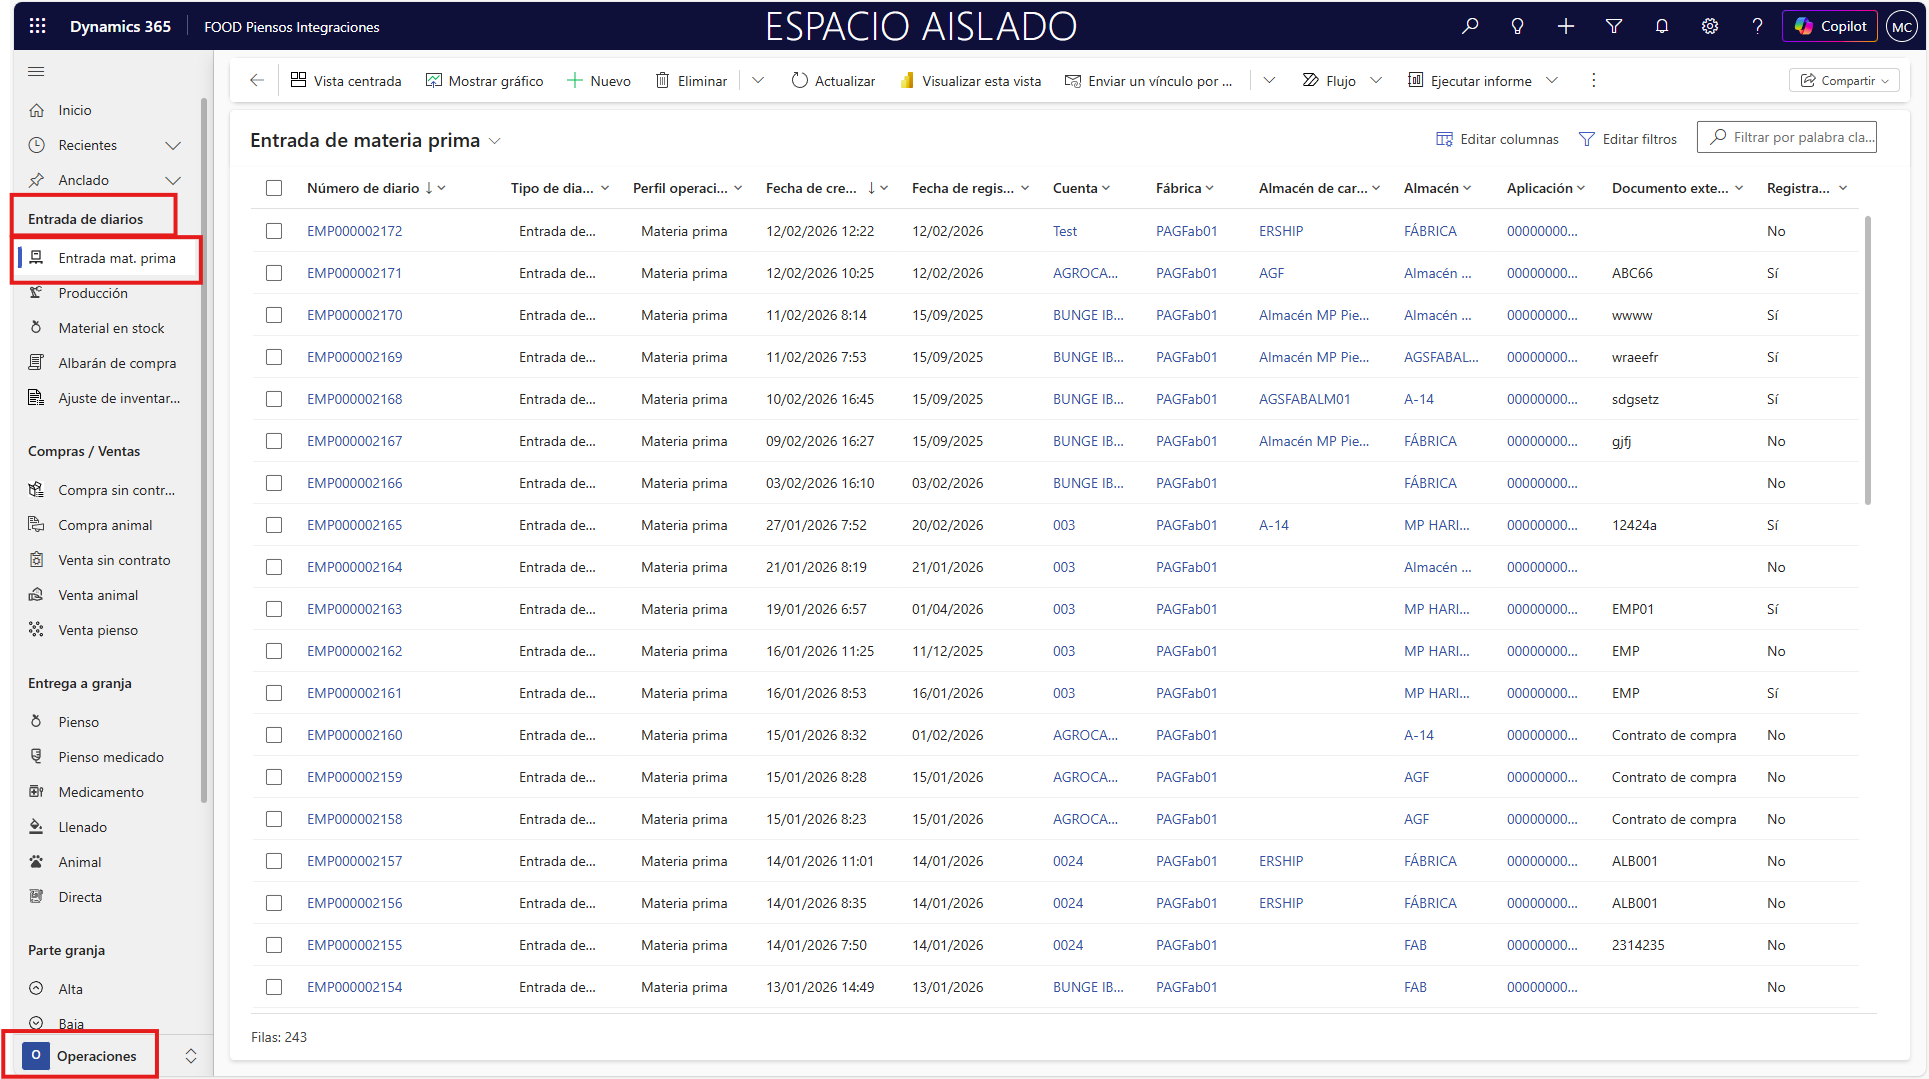Open the notifications bell icon
The height and width of the screenshot is (1079, 1929).
1661,26
